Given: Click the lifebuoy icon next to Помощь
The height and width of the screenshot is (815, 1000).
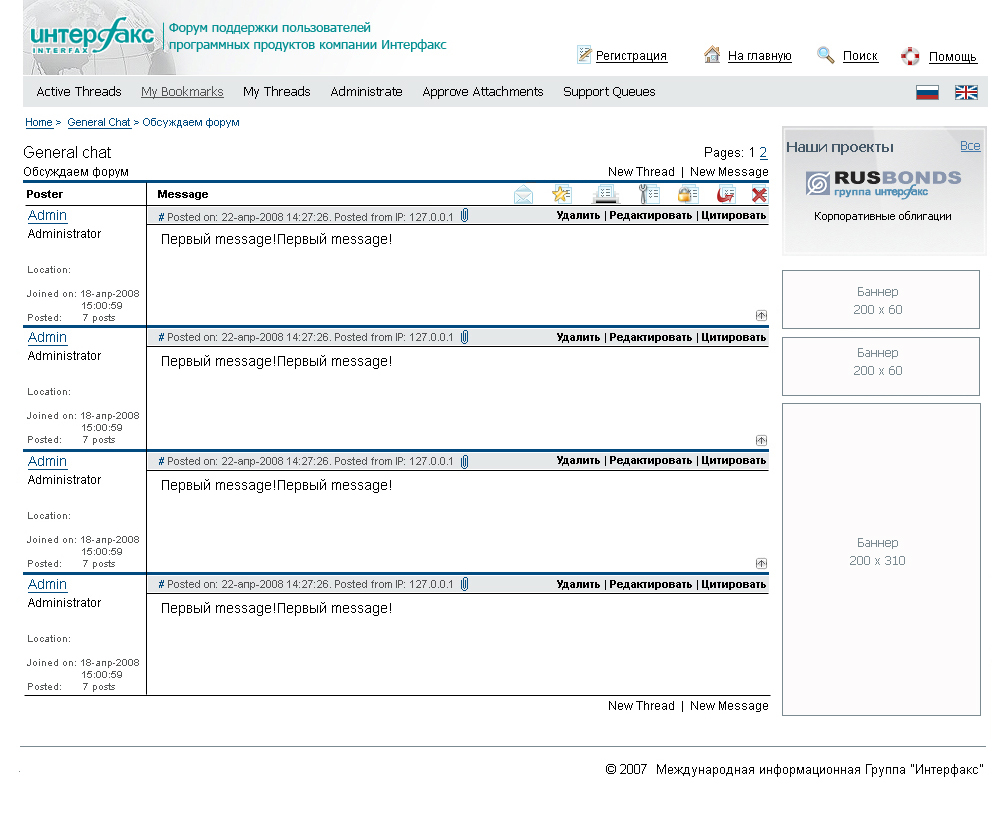Looking at the screenshot, I should click(909, 55).
